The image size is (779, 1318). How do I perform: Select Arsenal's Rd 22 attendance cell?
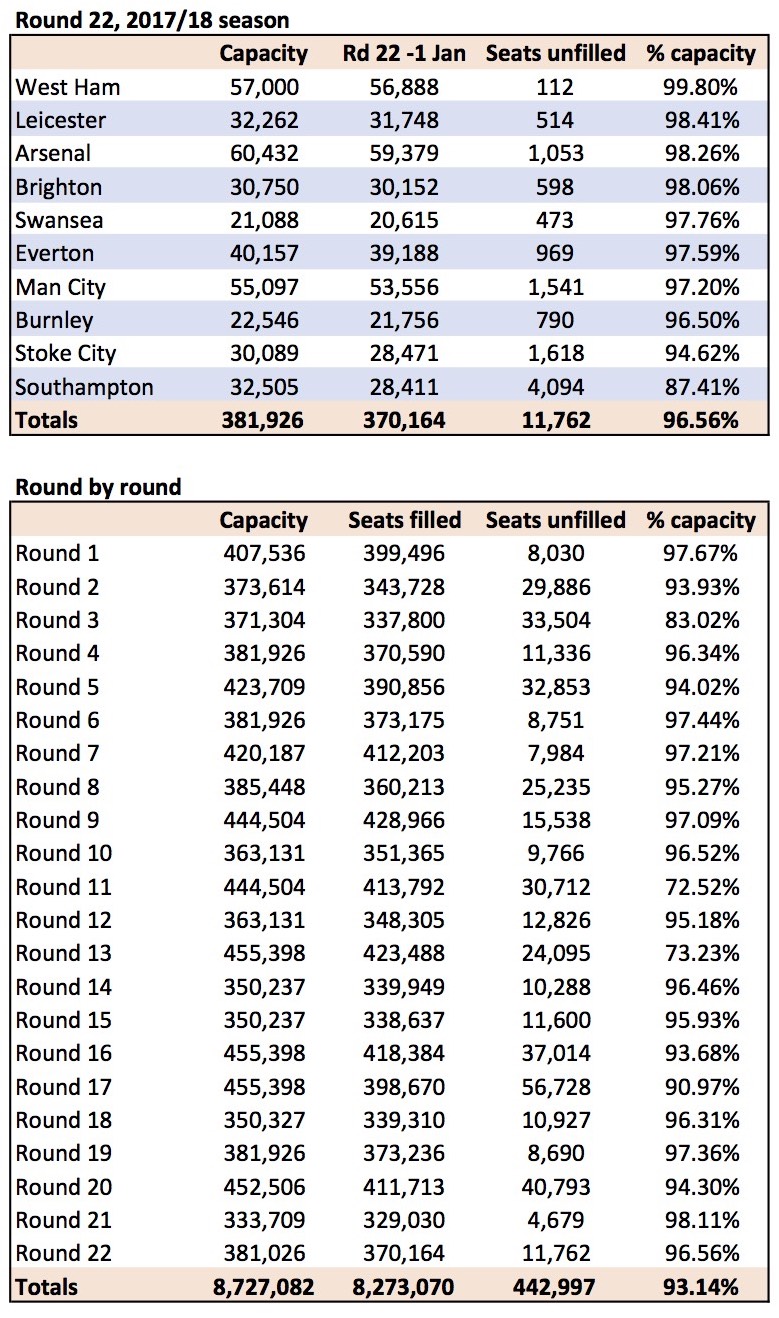(x=404, y=153)
